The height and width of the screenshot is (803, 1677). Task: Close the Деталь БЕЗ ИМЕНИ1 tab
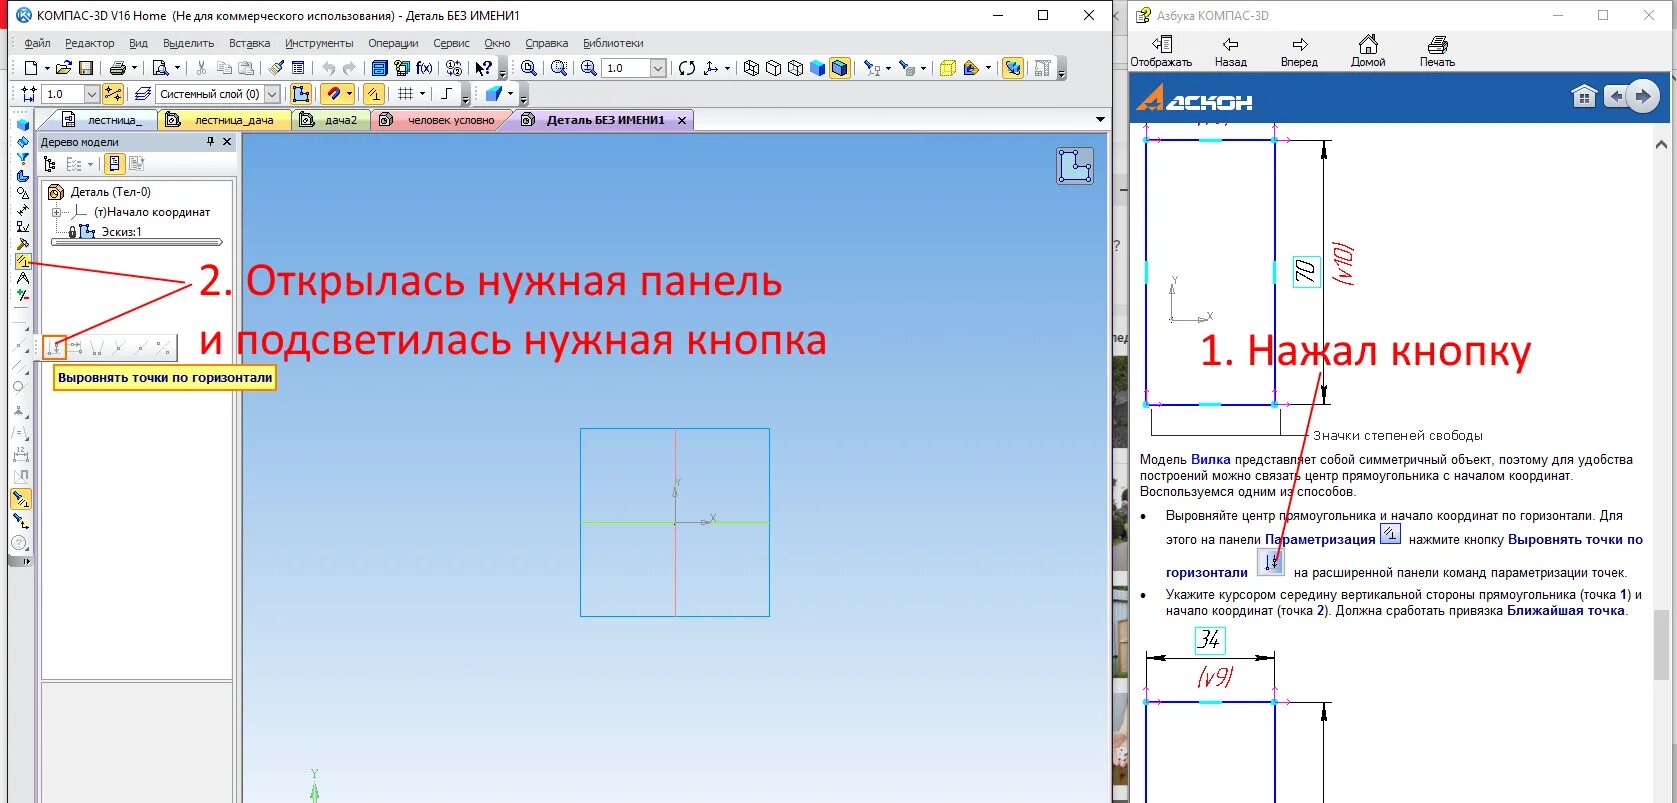click(x=682, y=120)
